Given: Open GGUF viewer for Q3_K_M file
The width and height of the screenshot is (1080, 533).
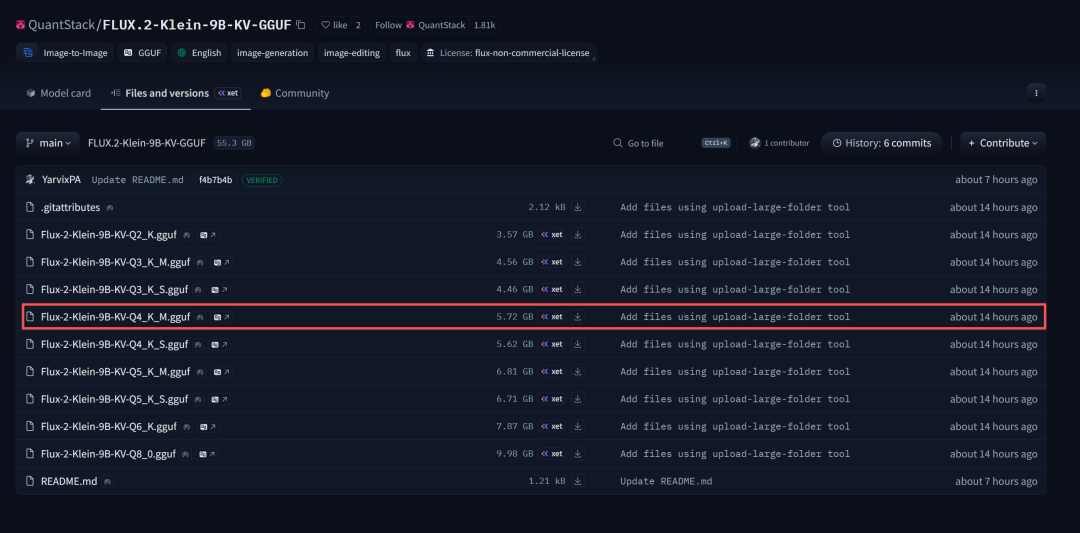Looking at the screenshot, I should pyautogui.click(x=221, y=262).
